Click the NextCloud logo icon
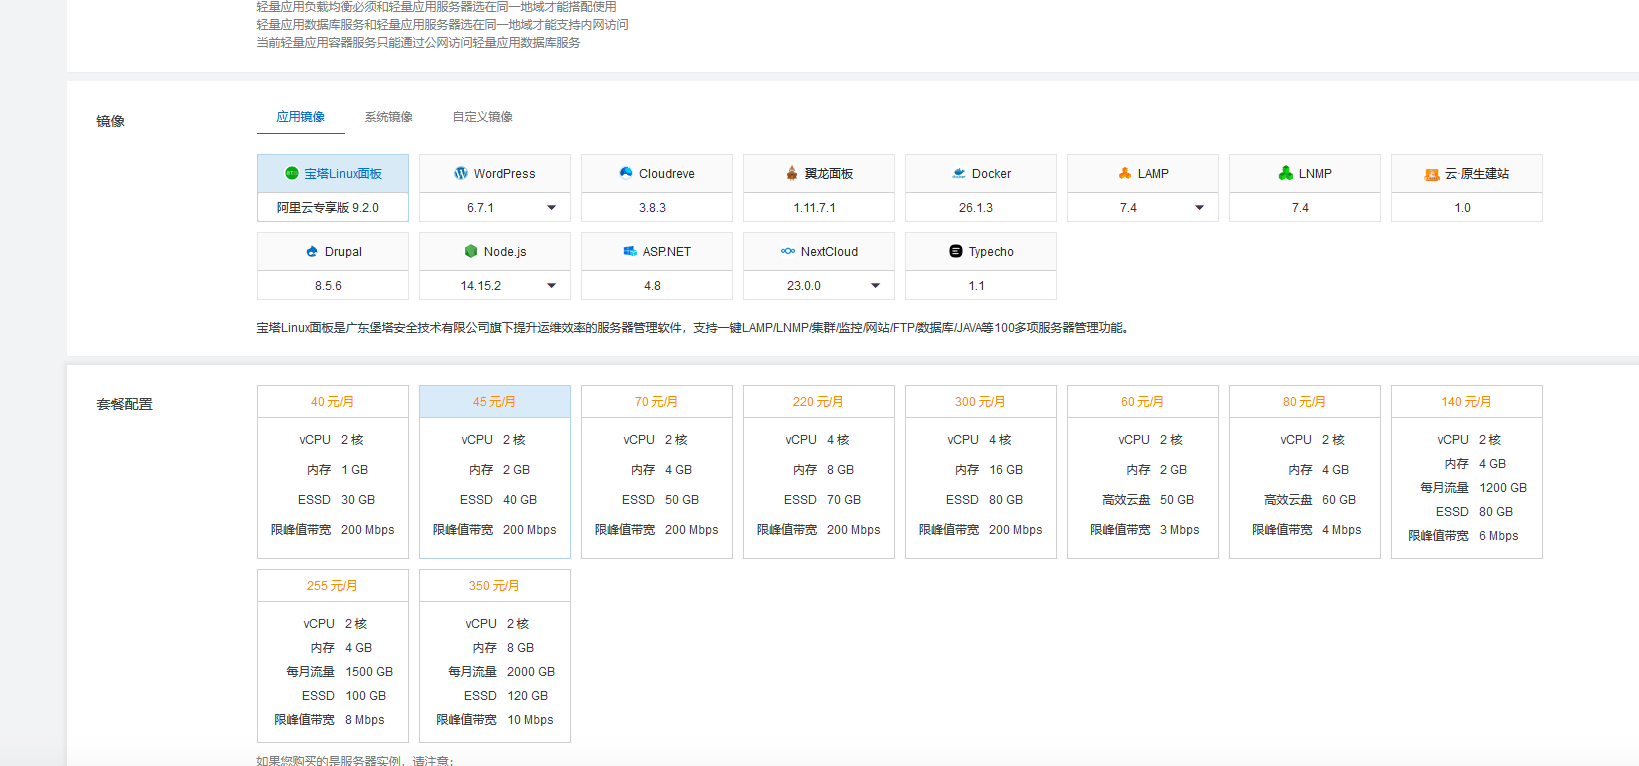This screenshot has height=766, width=1639. [788, 251]
